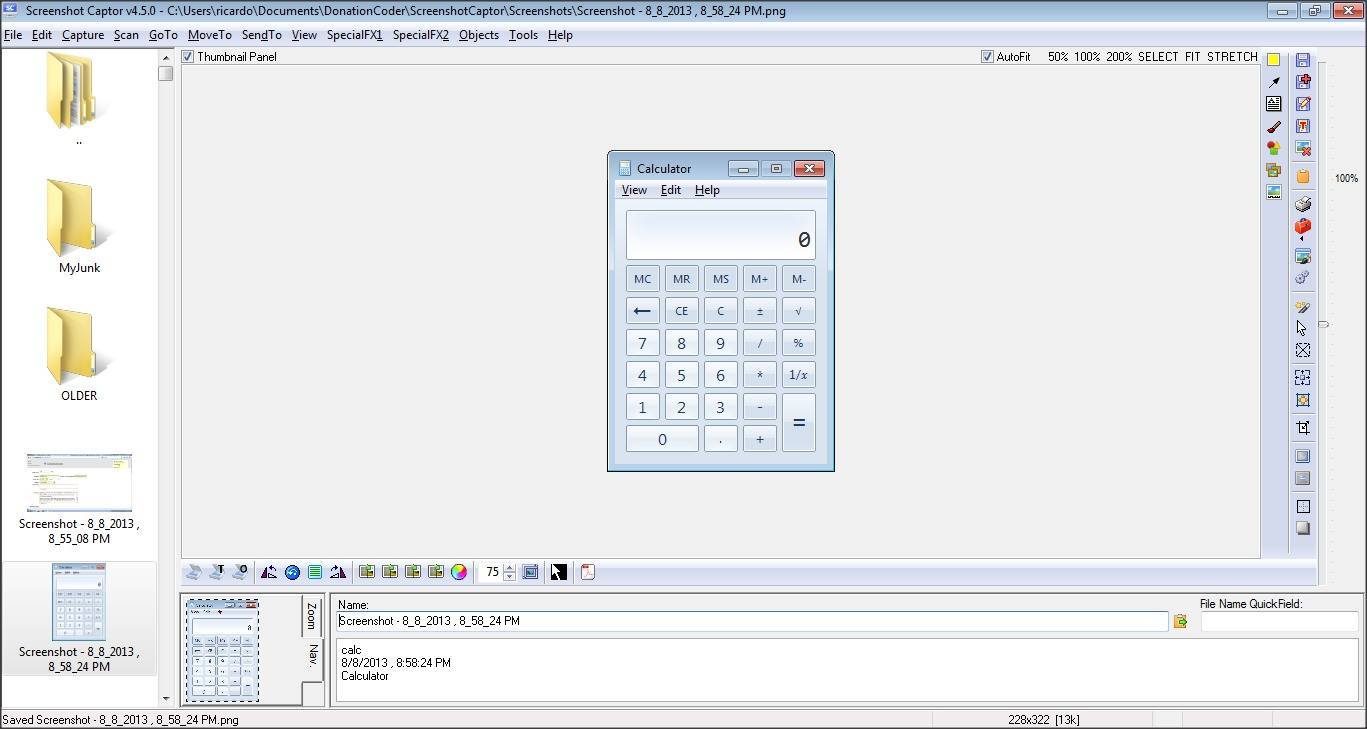Open the SpecialFX1 menu
The height and width of the screenshot is (729, 1367).
coord(354,34)
